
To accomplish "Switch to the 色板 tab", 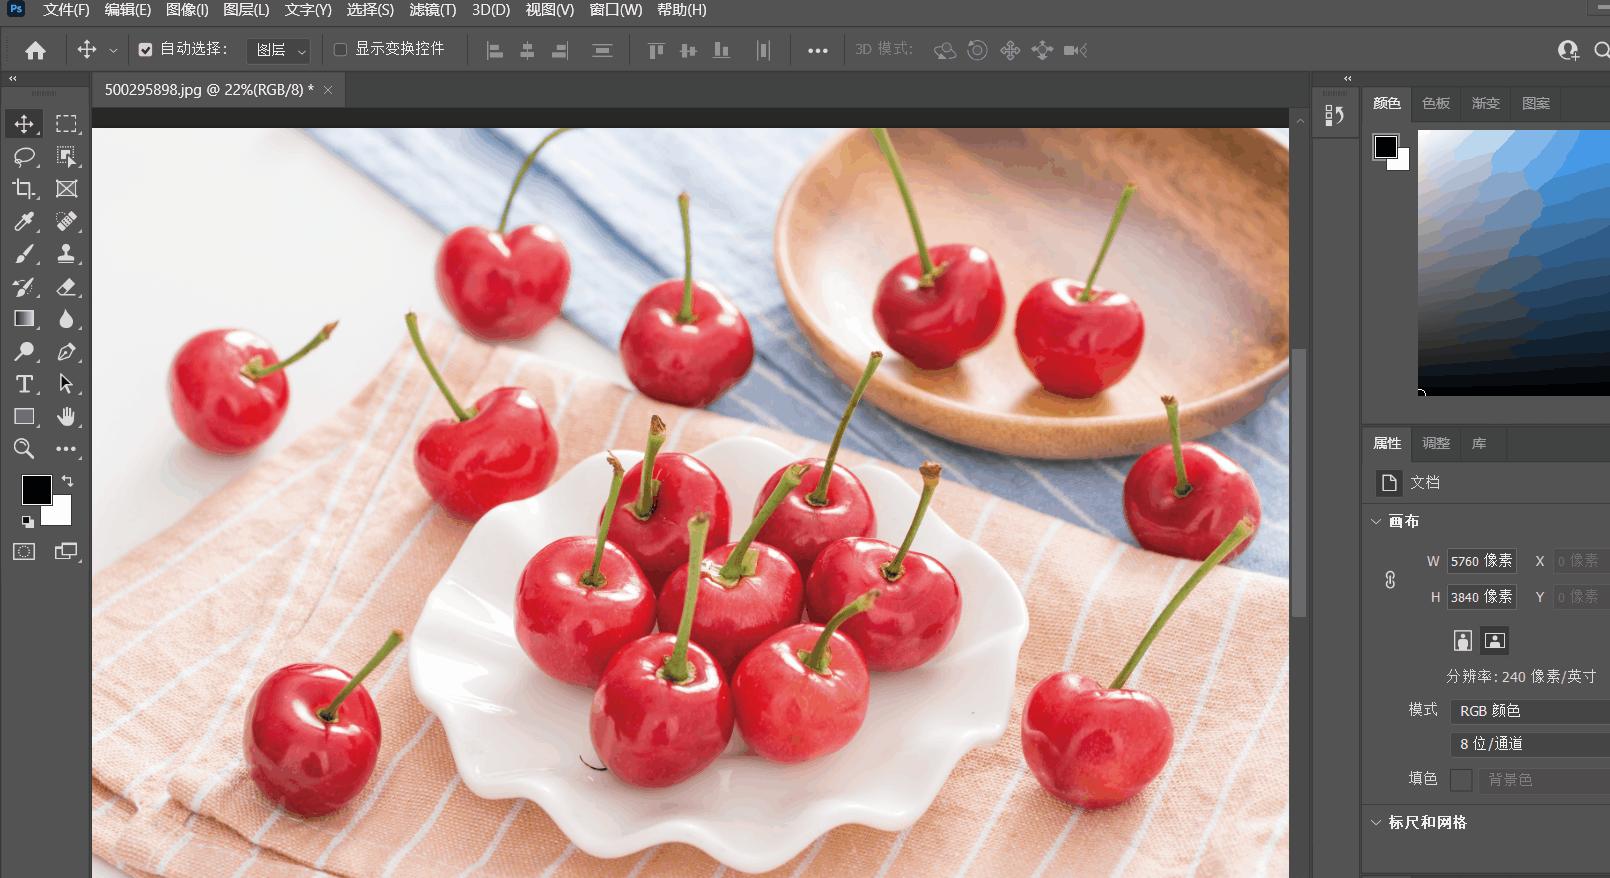I will pos(1436,103).
